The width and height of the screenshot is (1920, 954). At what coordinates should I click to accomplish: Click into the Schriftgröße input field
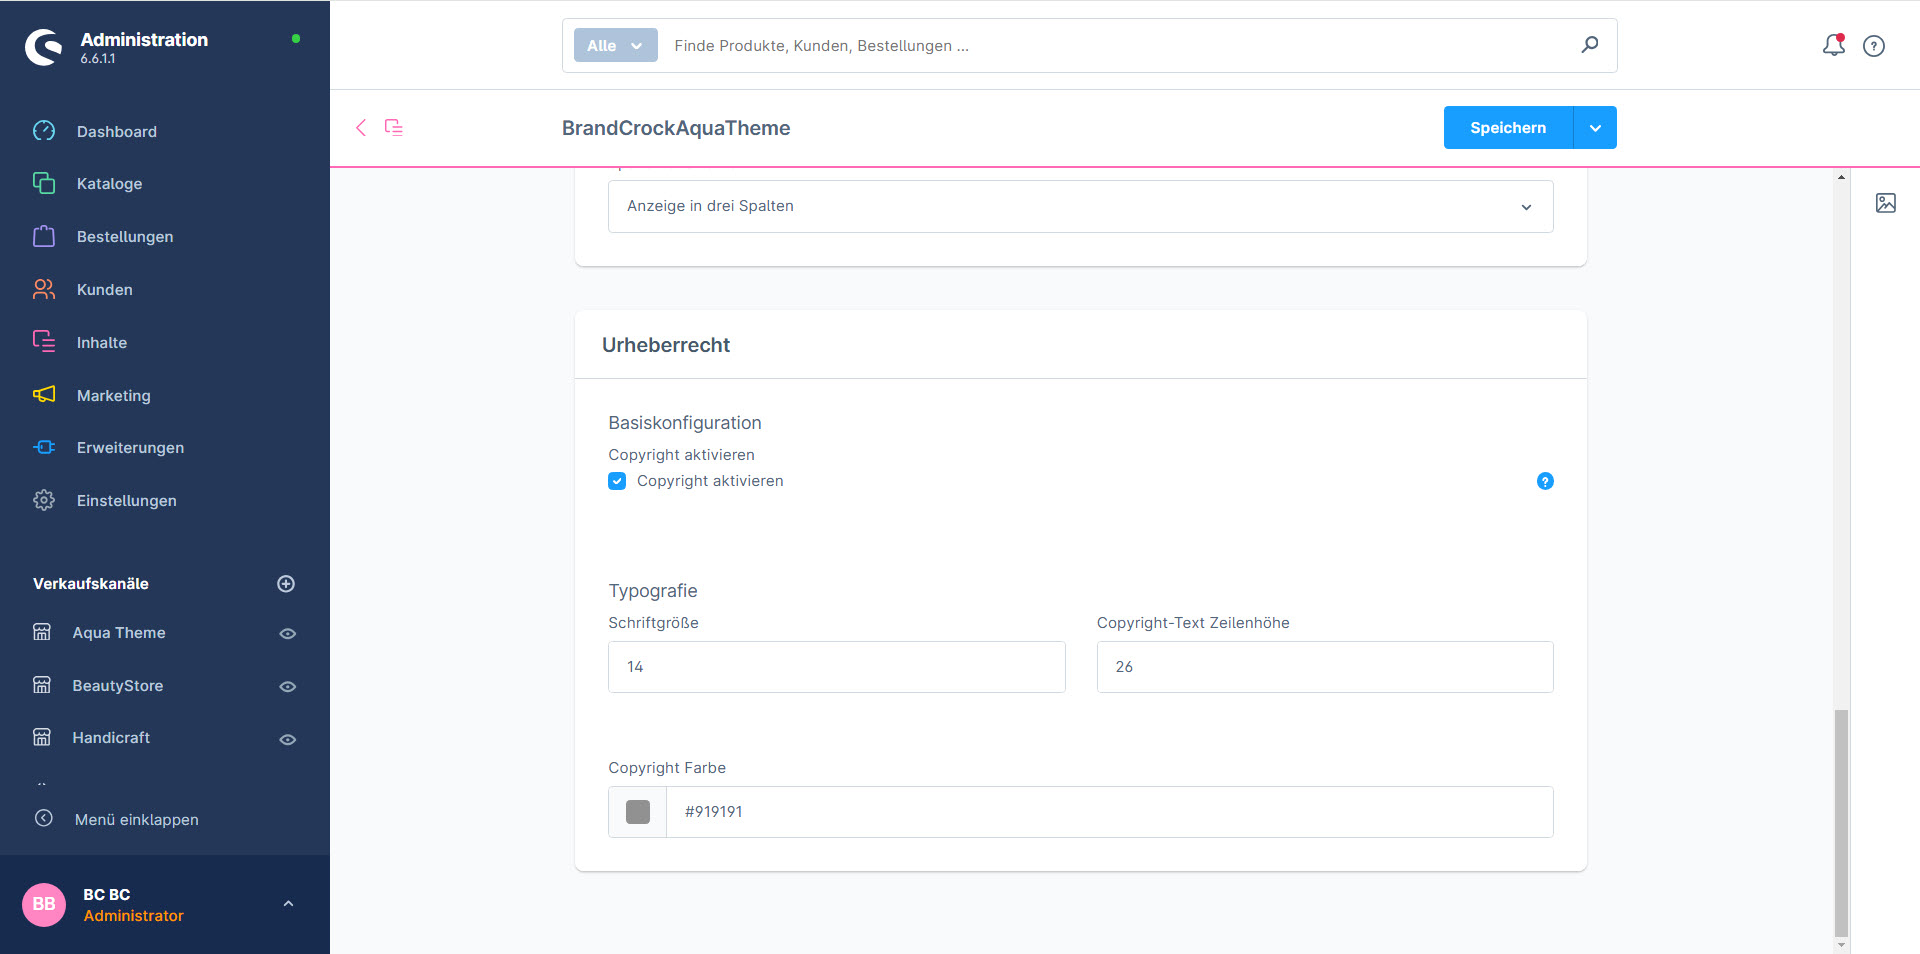[836, 667]
